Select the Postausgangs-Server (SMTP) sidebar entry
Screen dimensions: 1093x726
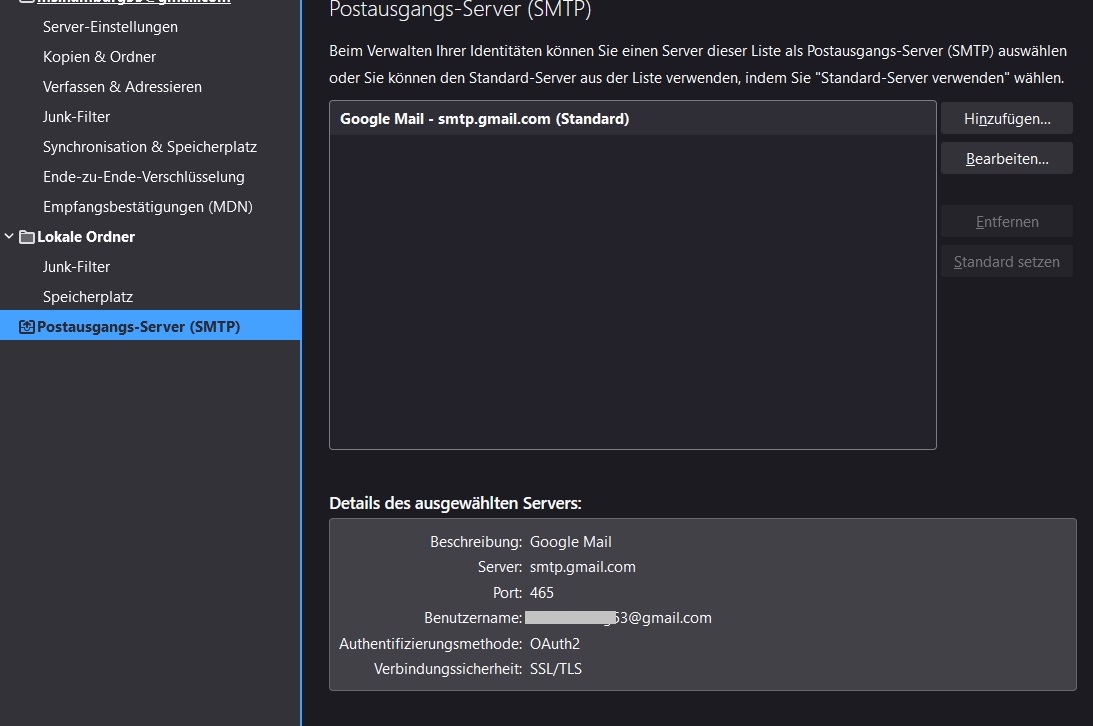tap(138, 327)
